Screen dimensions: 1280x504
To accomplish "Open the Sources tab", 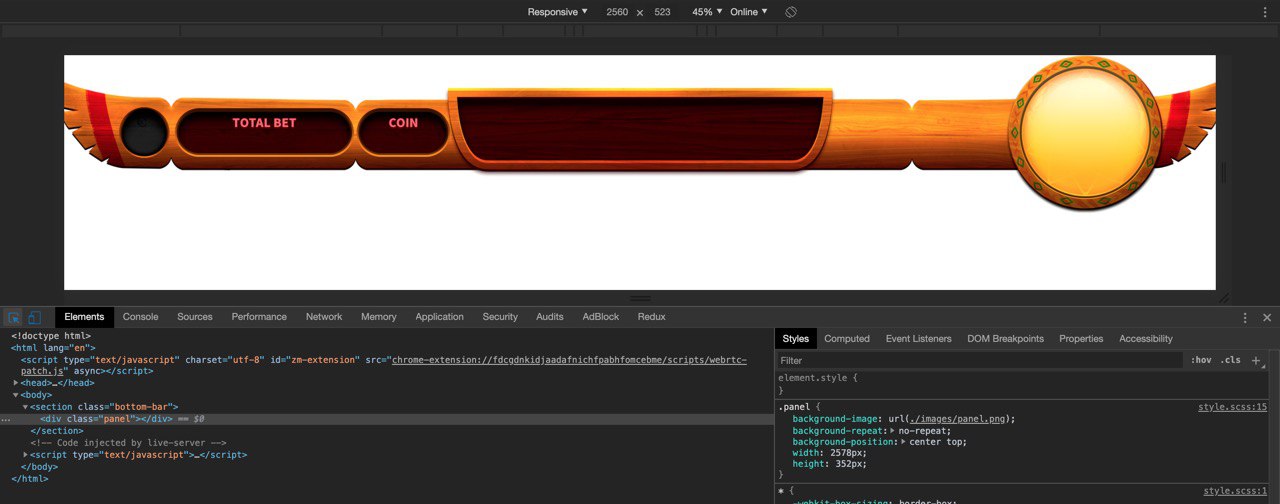I will pyautogui.click(x=195, y=317).
